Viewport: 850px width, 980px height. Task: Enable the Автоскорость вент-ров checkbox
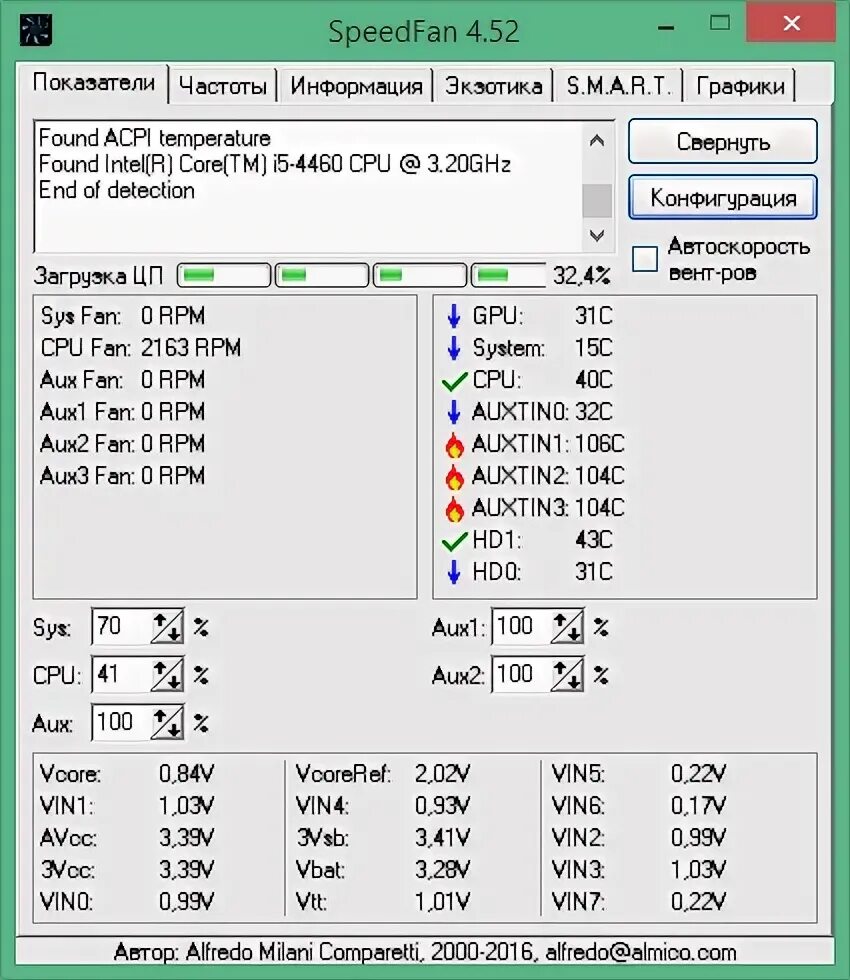(x=644, y=259)
